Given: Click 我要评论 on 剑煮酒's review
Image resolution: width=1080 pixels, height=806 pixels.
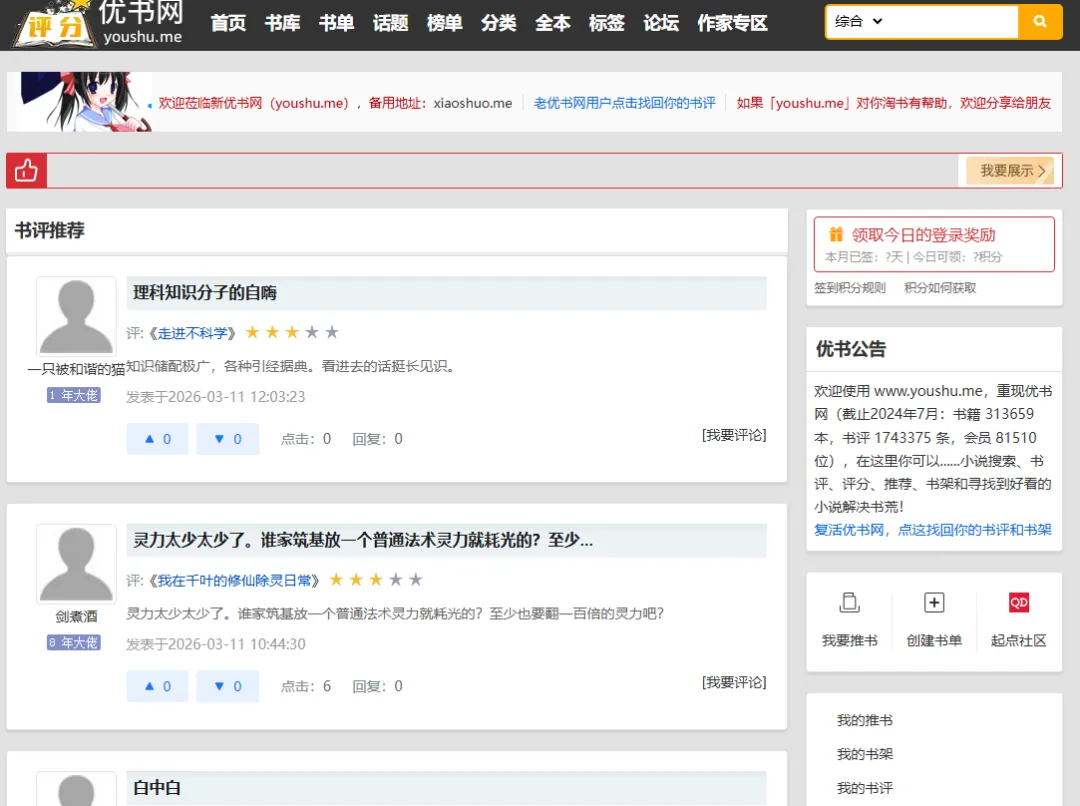Looking at the screenshot, I should [x=734, y=683].
